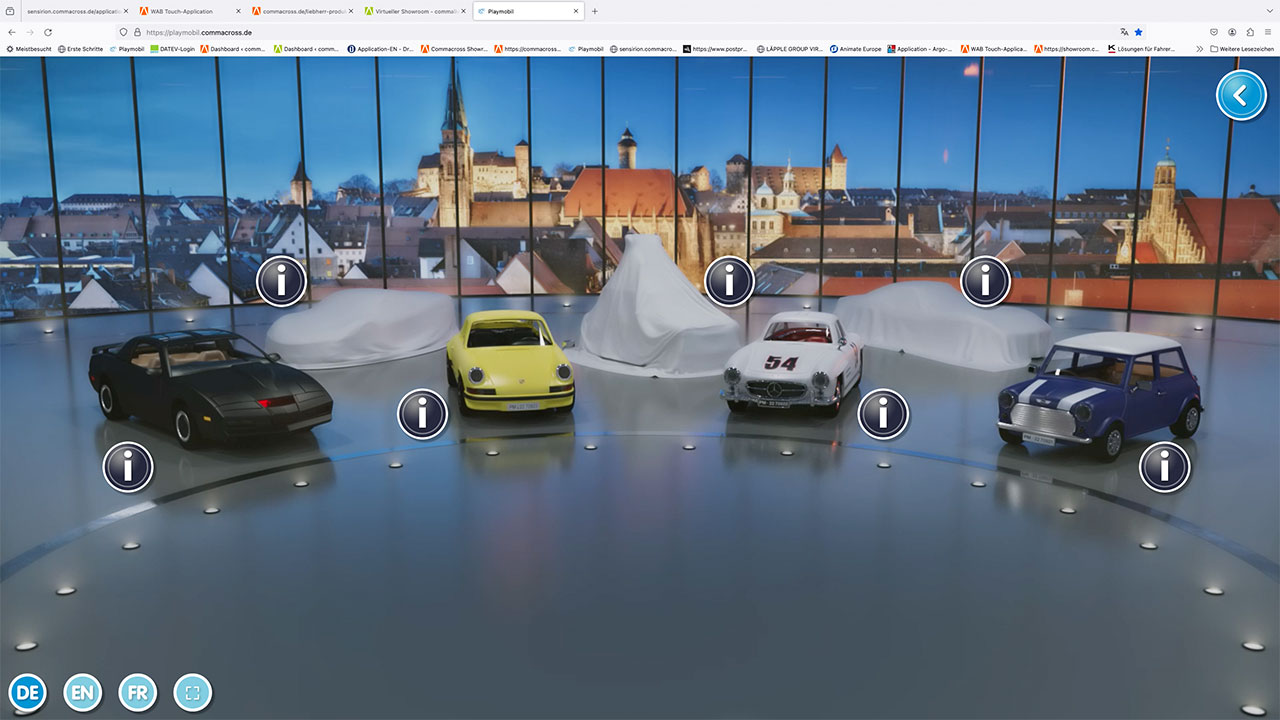Switch language to English with EN button
The height and width of the screenshot is (720, 1280).
pyautogui.click(x=83, y=692)
